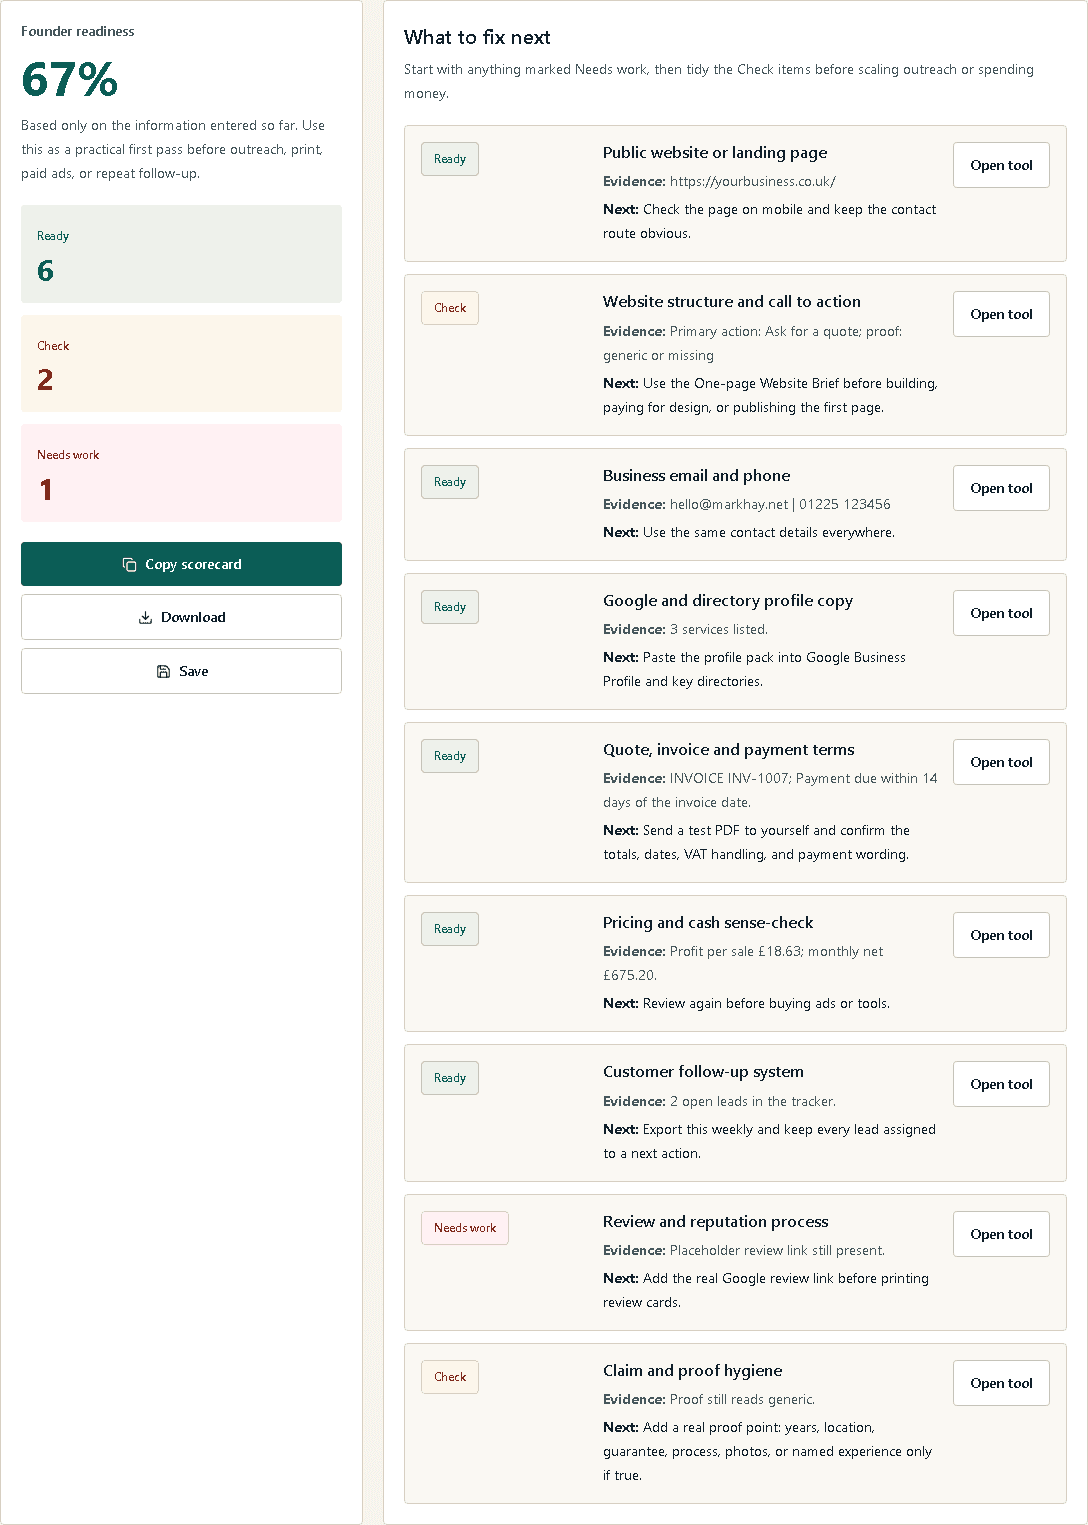Click Proof still reads generic evidence
Image resolution: width=1088 pixels, height=1525 pixels.
click(x=743, y=1400)
